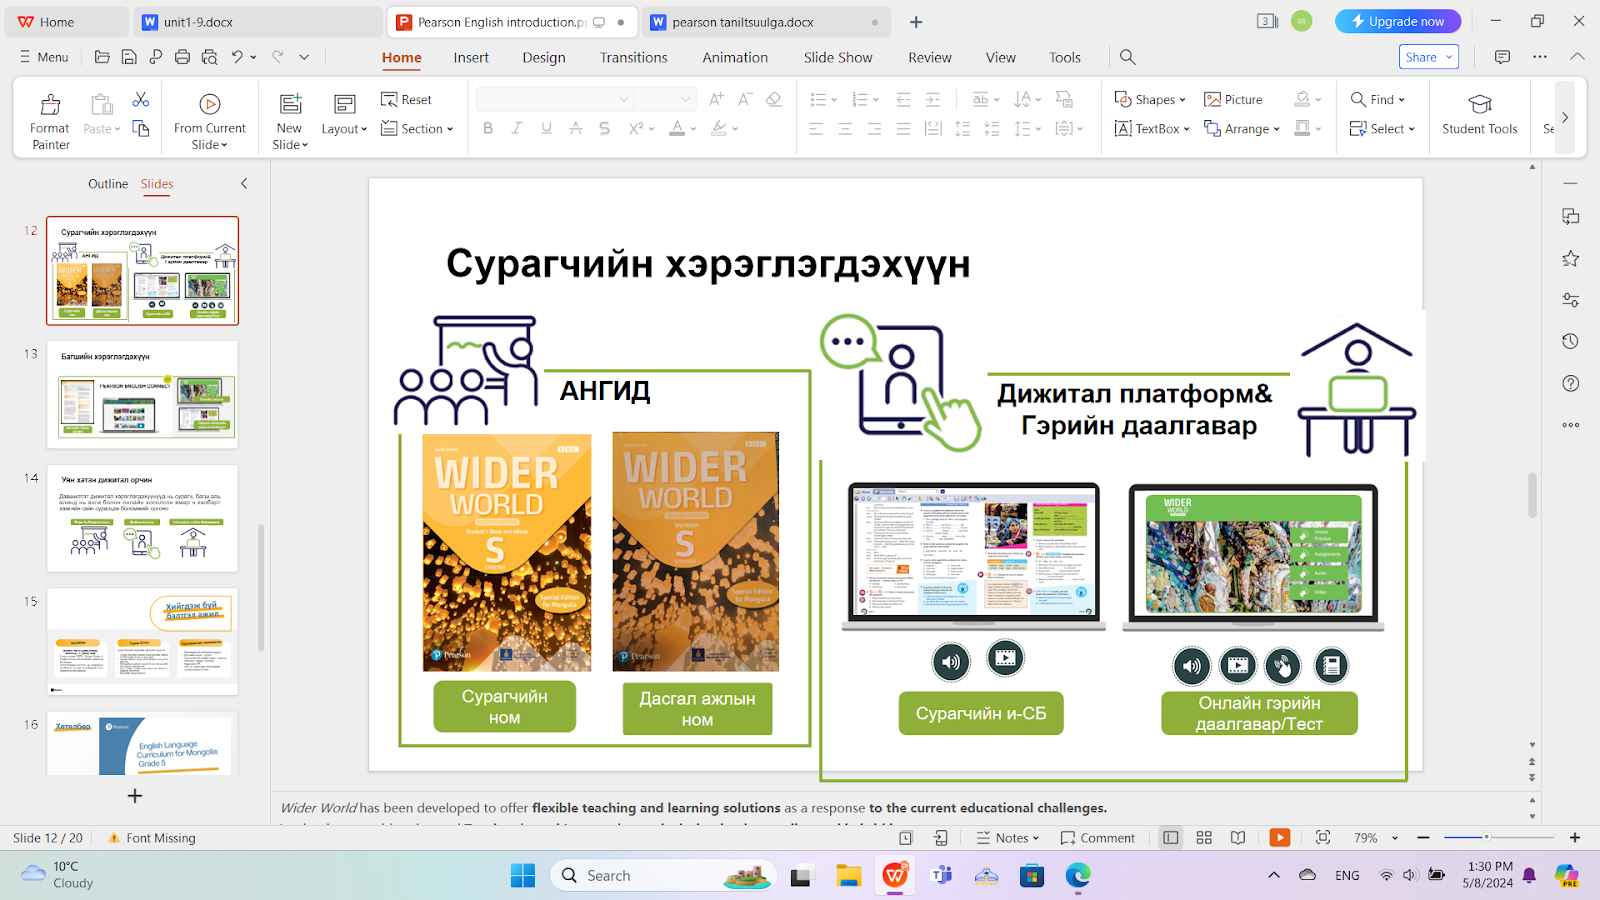Click Reset slide button
Image resolution: width=1600 pixels, height=900 pixels.
406,99
